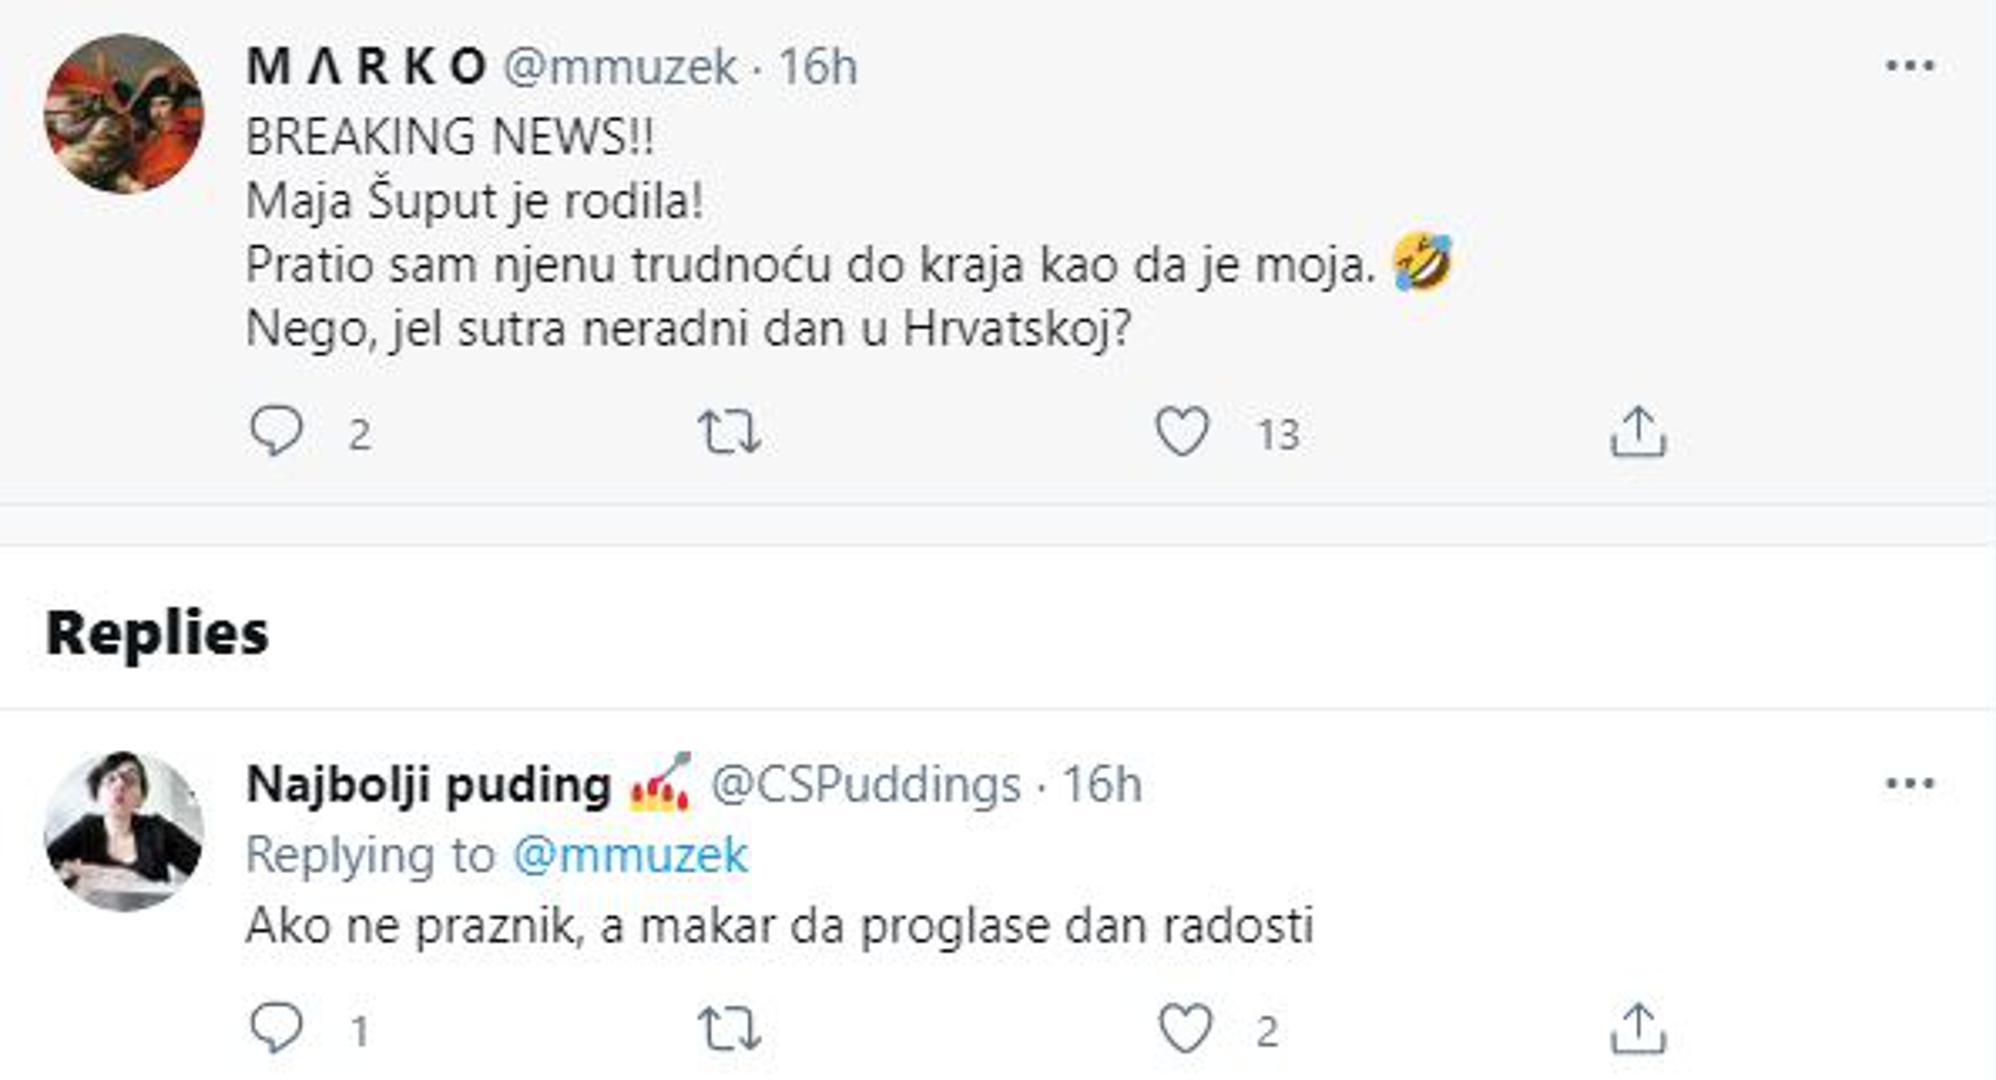Open more options on Najbolji puding's reply
The image size is (1996, 1080).
1910,783
